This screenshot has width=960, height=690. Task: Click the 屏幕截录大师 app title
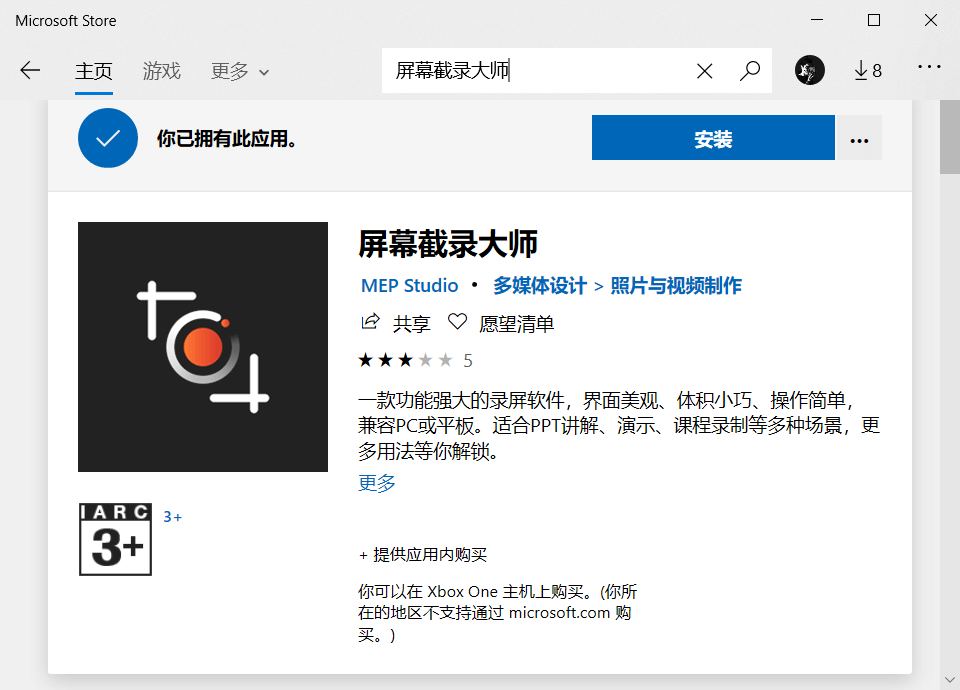pyautogui.click(x=448, y=244)
